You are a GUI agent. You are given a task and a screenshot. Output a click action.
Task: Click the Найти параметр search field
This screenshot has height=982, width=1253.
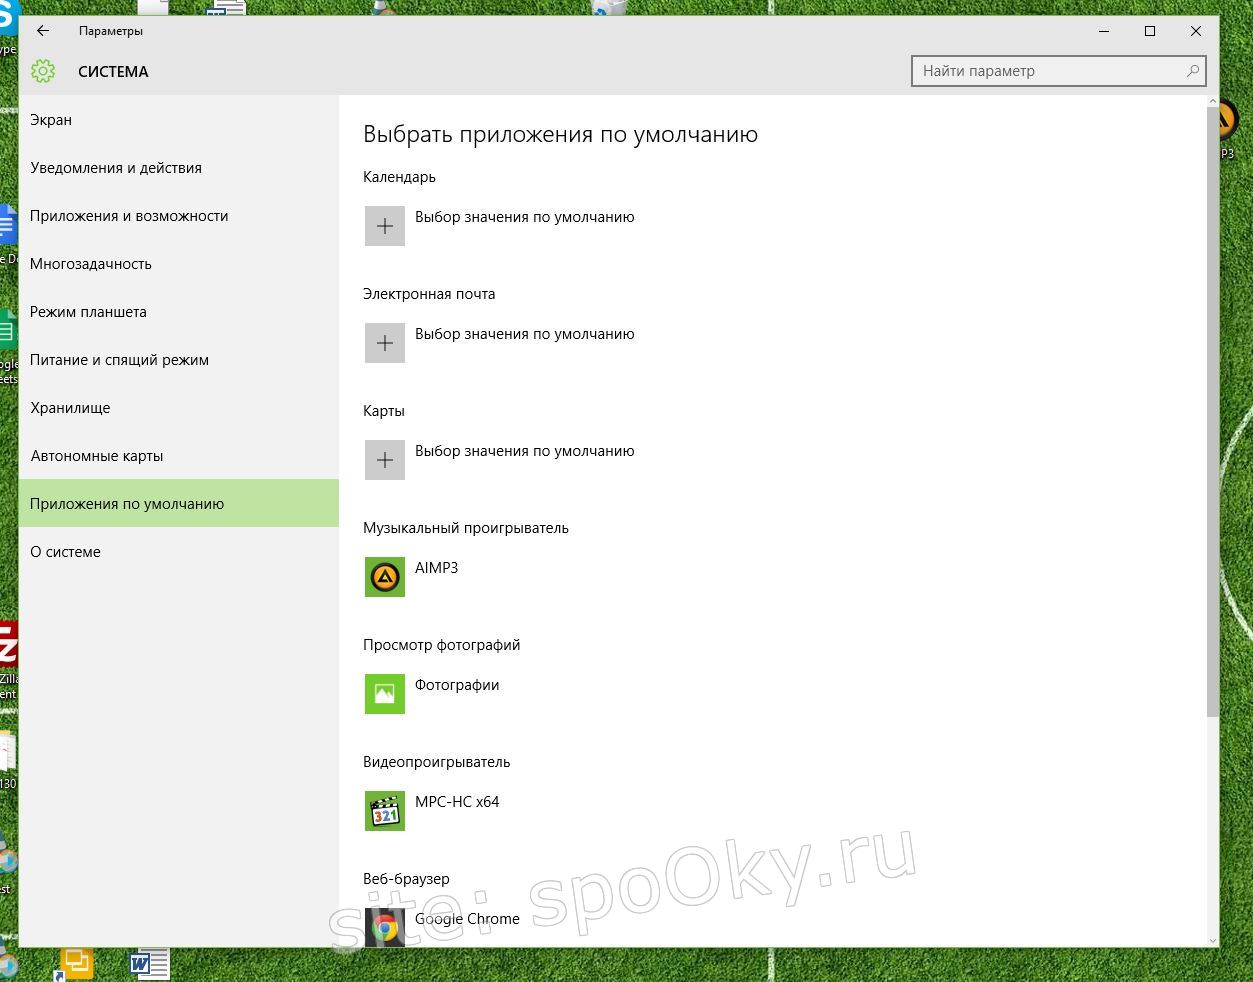coord(1059,71)
